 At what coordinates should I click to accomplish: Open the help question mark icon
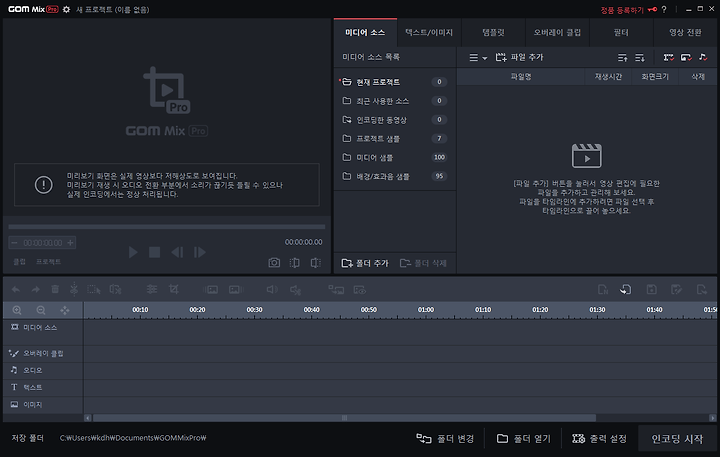[x=664, y=10]
